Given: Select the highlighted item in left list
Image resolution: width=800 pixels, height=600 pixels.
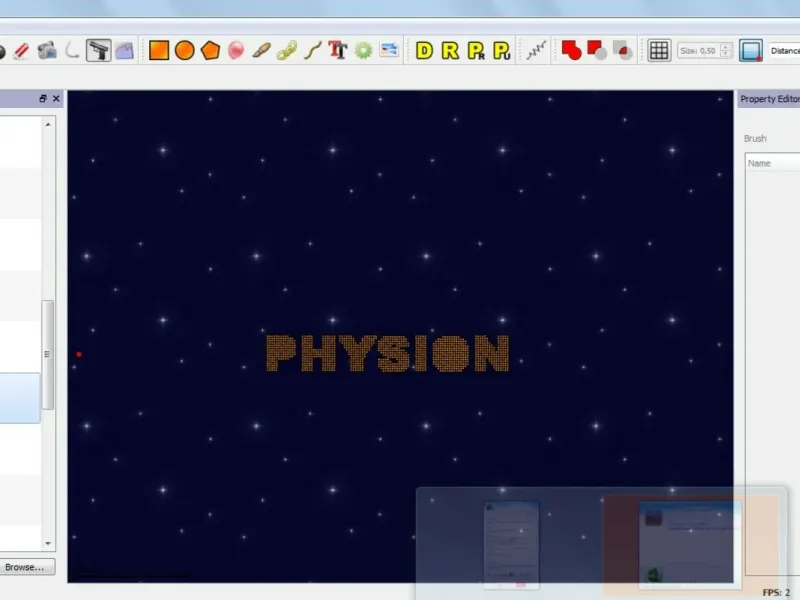Looking at the screenshot, I should pyautogui.click(x=19, y=398).
